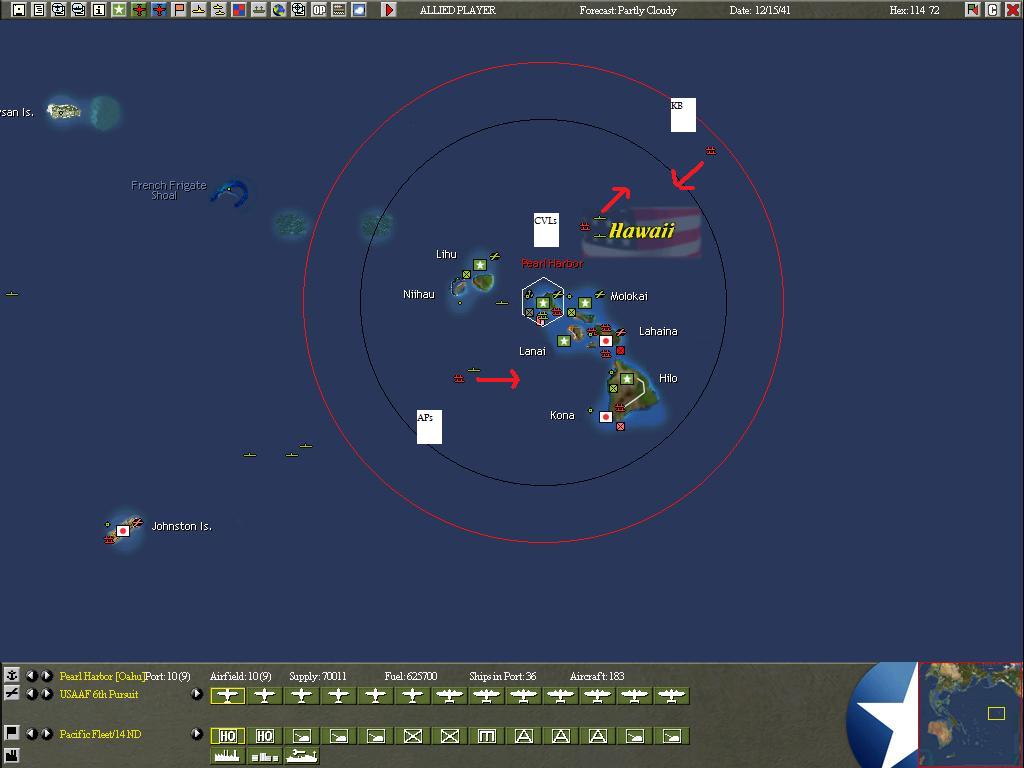The image size is (1024, 768).
Task: Click the 'C' button in top-right corner
Action: pos(993,10)
